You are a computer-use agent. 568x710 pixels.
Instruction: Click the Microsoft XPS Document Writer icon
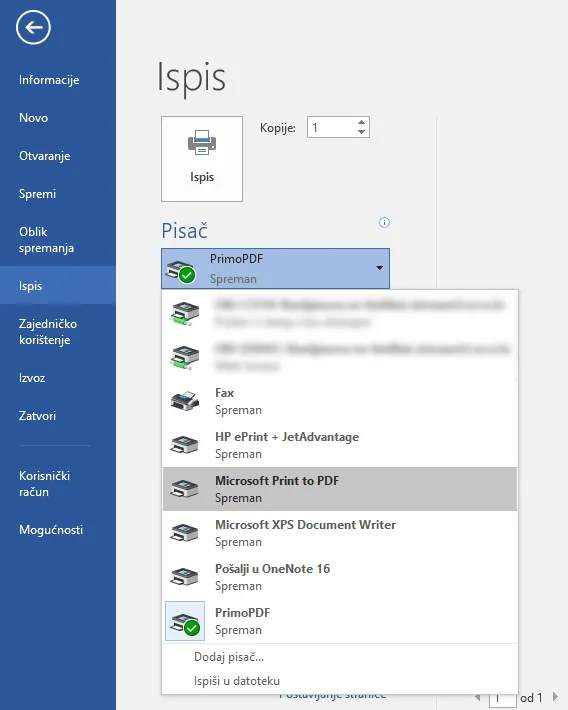pos(184,532)
